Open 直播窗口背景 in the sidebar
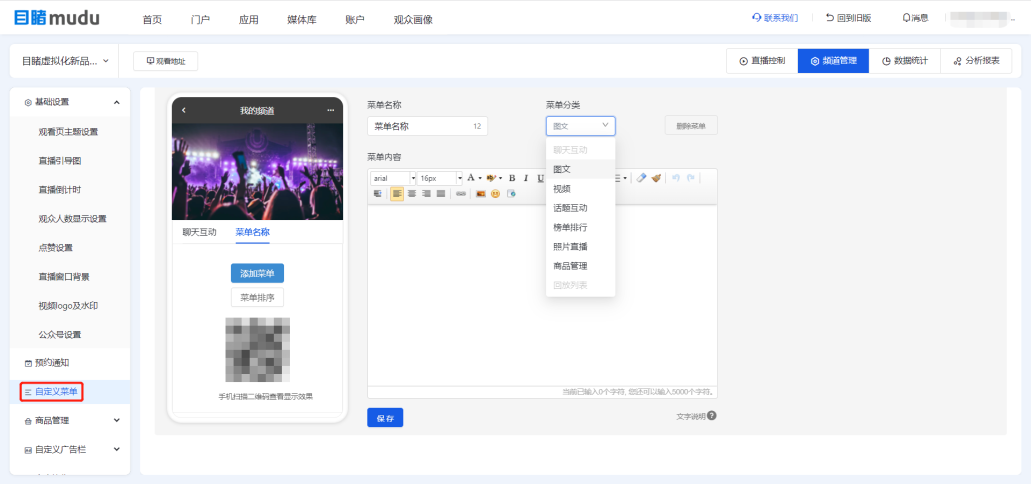The image size is (1031, 484). pos(64,277)
